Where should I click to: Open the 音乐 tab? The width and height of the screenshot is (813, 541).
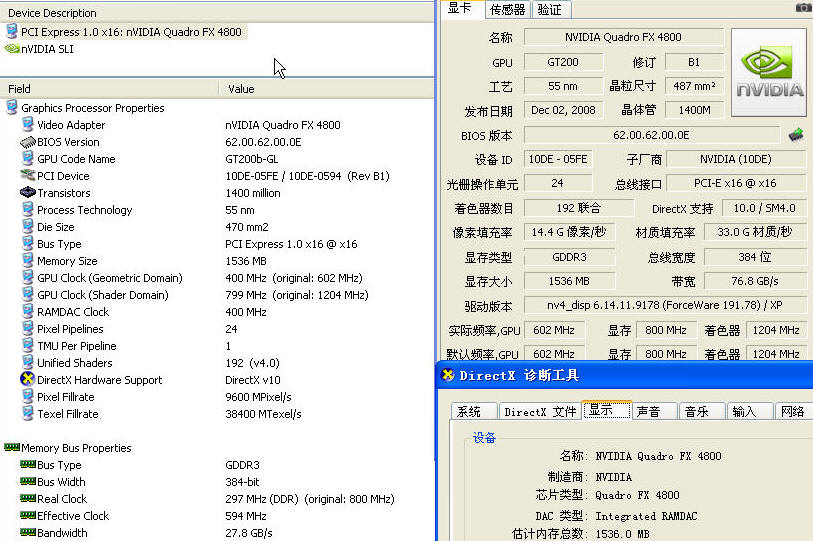(x=702, y=411)
